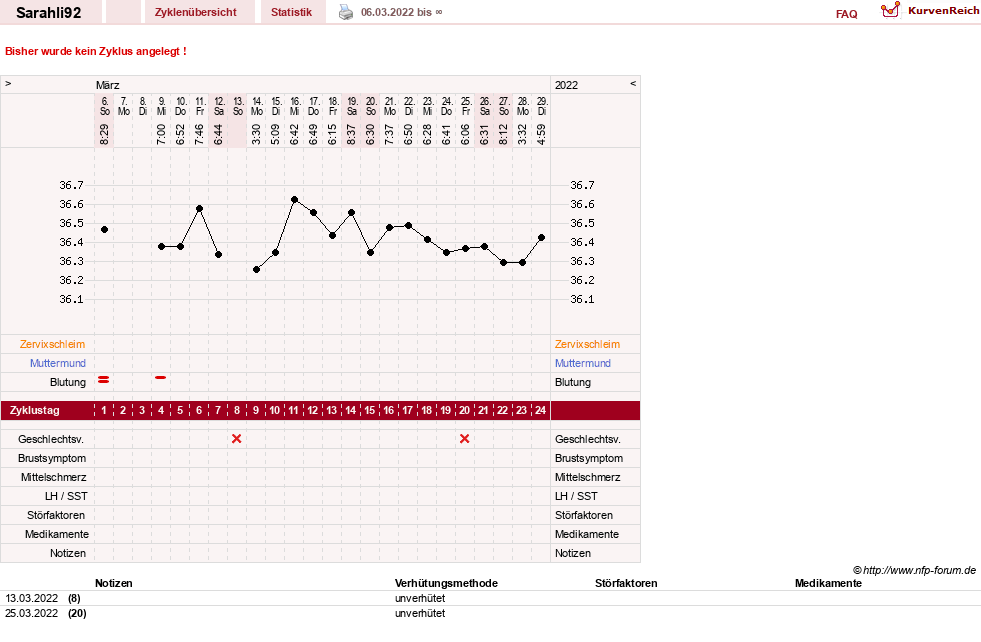Screen dimensions: 981x642
Task: Click the left Zervixschleim label
Action: coord(53,344)
